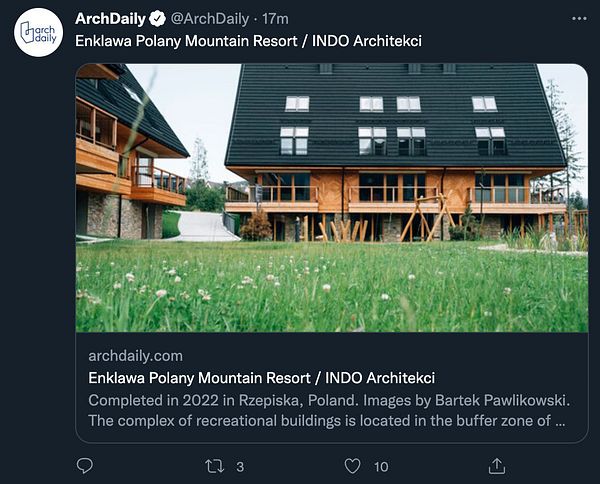Click the verified checkmark badge
The height and width of the screenshot is (484, 600).
point(157,18)
